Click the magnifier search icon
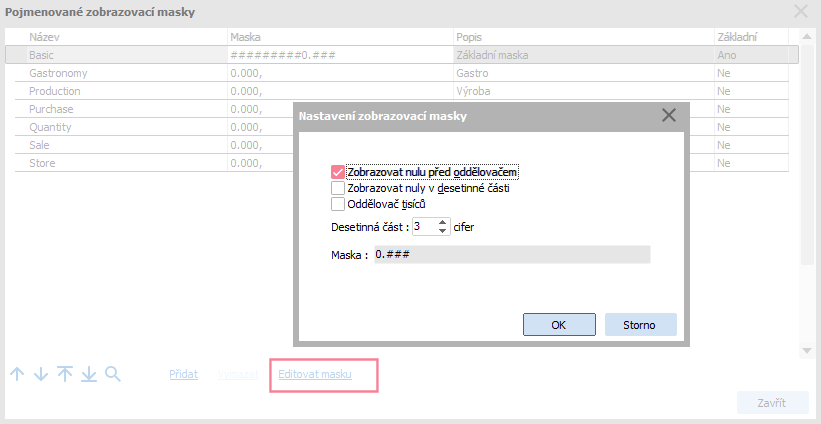The width and height of the screenshot is (821, 424). (113, 374)
